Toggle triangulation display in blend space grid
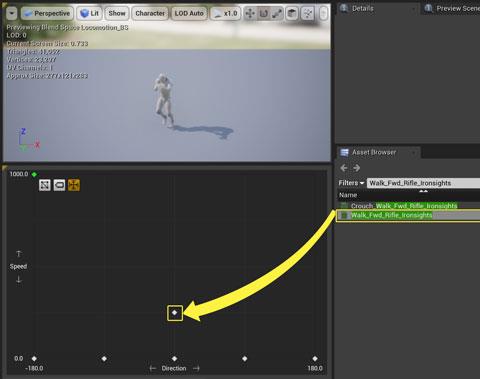This screenshot has height=379, width=480. tap(45, 185)
